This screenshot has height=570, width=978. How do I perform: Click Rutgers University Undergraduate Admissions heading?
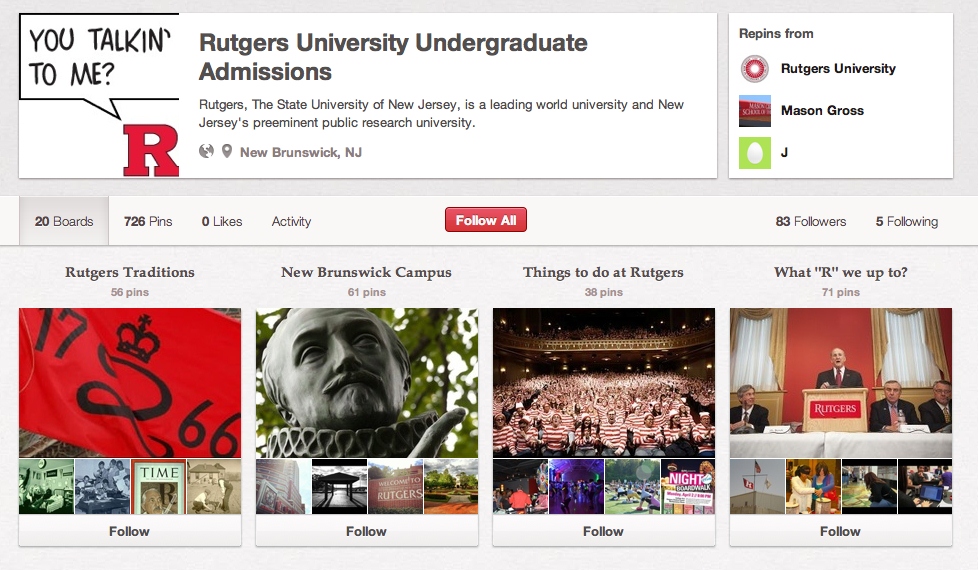[x=393, y=57]
